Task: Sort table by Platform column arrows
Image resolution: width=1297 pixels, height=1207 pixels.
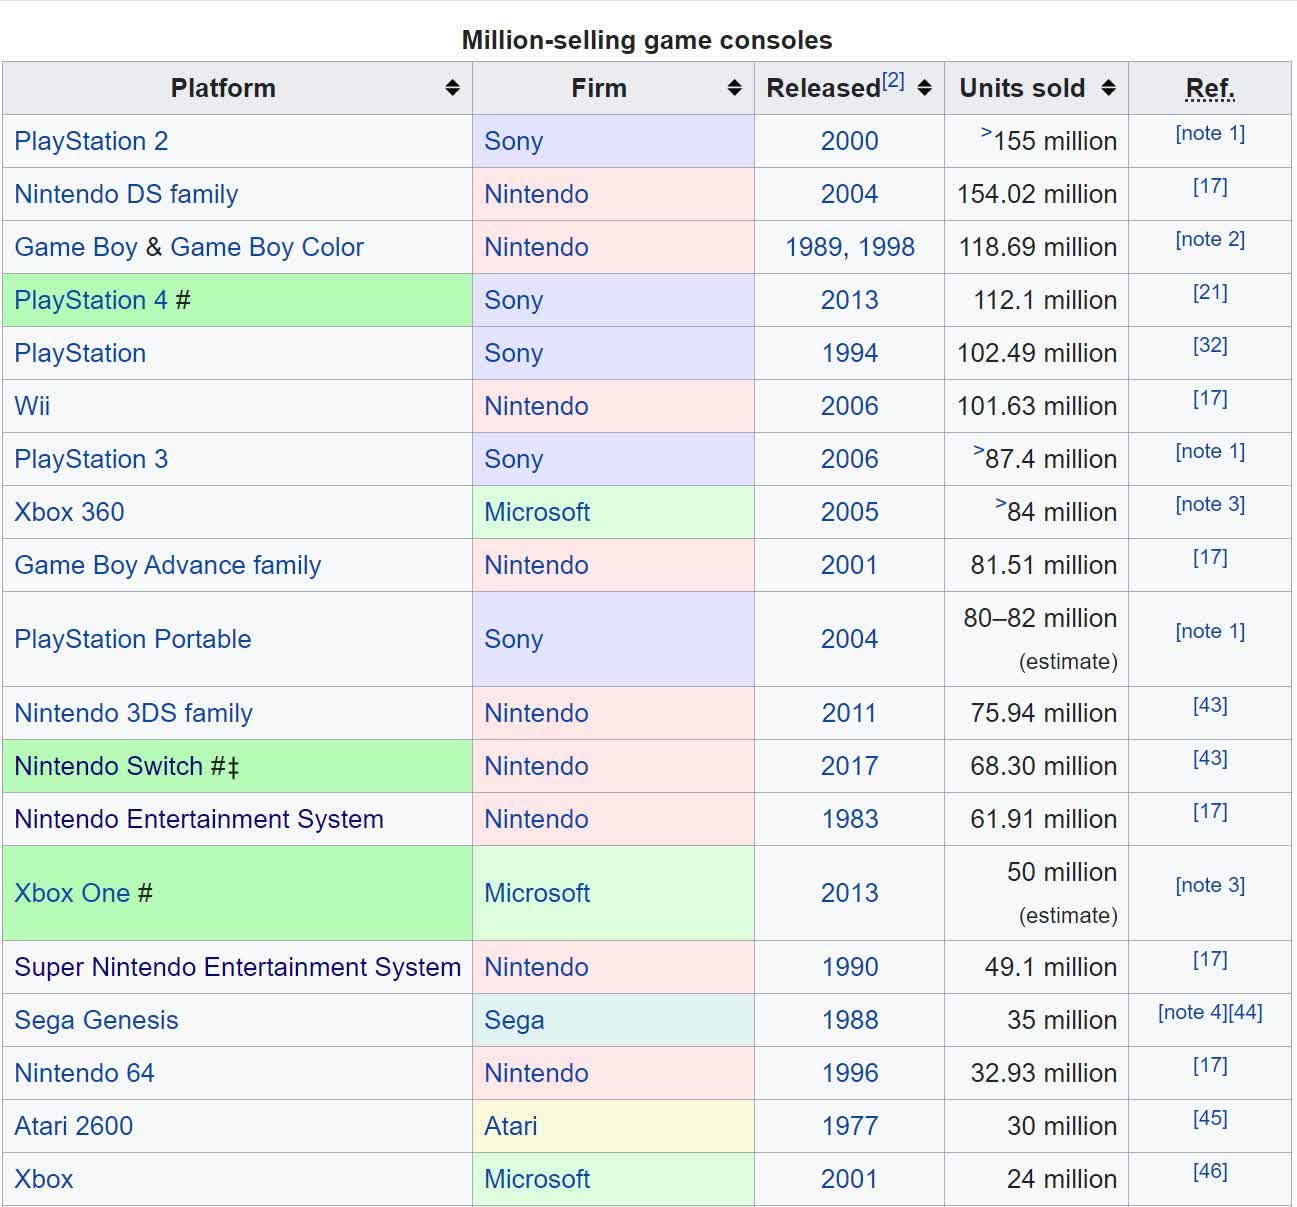Action: click(x=452, y=88)
